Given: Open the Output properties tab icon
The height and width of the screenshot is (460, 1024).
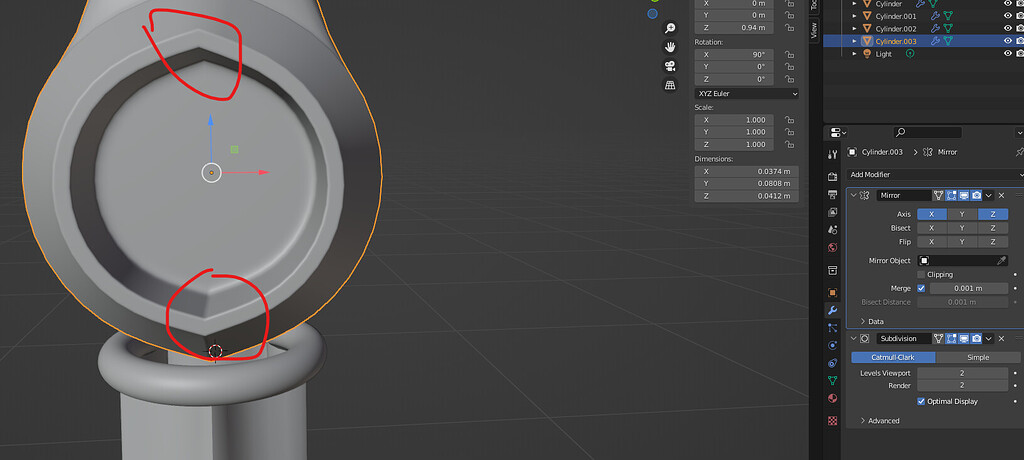Looking at the screenshot, I should pyautogui.click(x=832, y=195).
